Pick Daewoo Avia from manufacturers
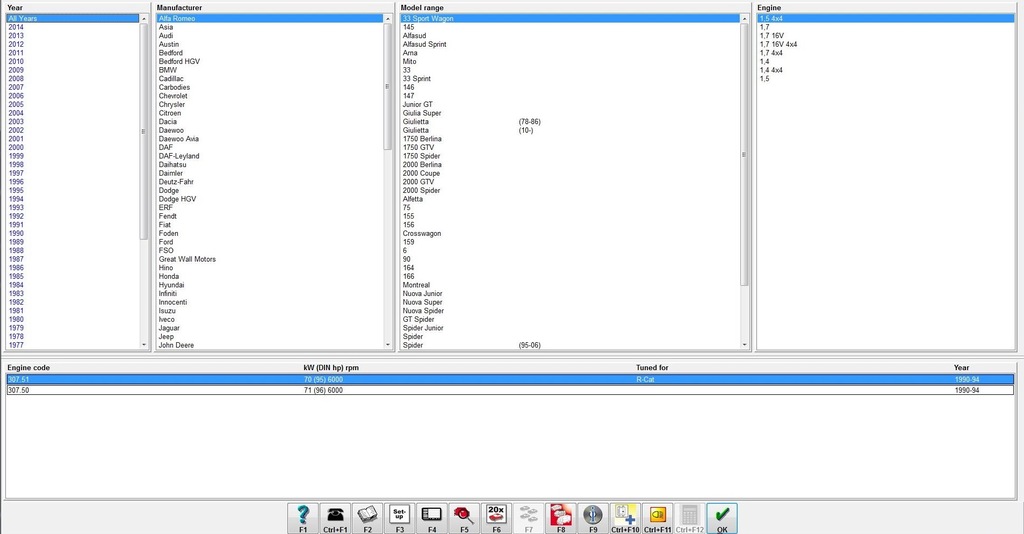 pyautogui.click(x=178, y=139)
